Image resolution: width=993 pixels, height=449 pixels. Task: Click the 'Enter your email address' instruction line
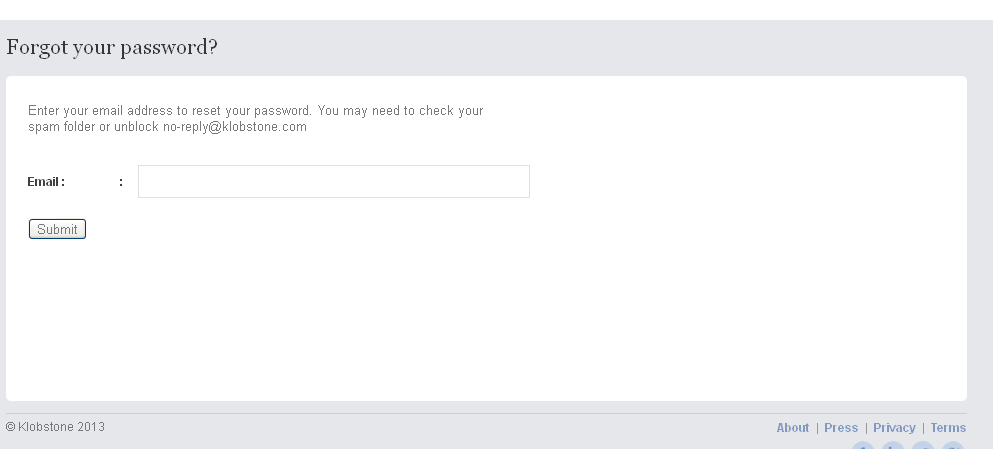tap(170, 111)
